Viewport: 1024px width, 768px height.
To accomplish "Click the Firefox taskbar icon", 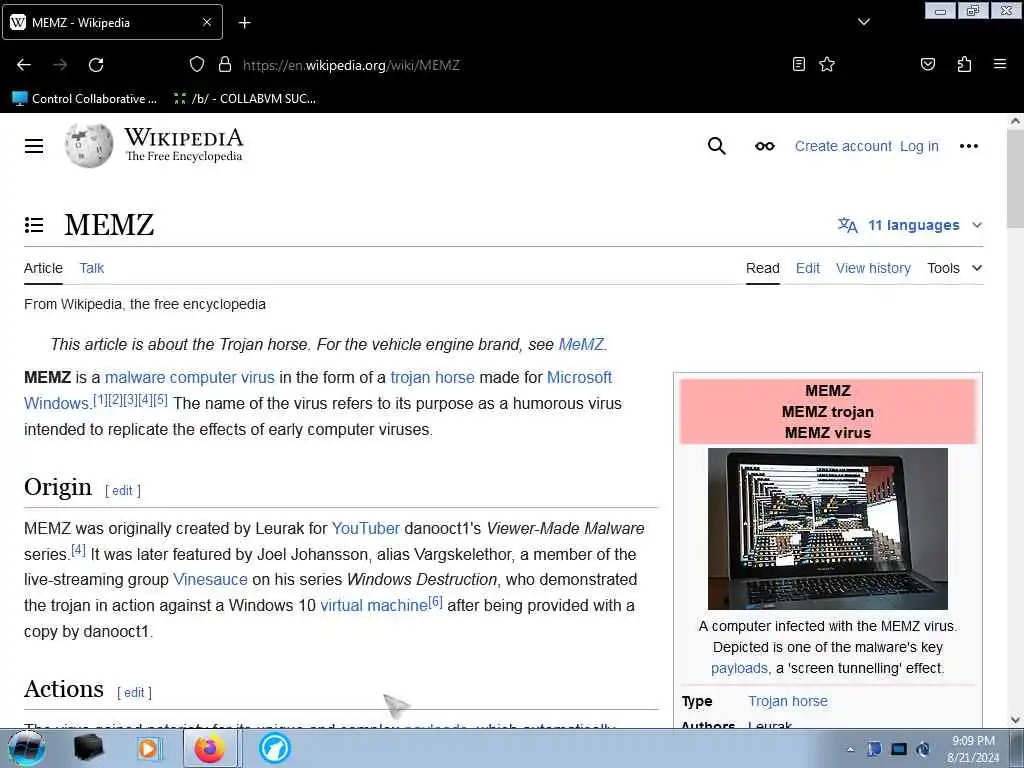I will pos(210,748).
